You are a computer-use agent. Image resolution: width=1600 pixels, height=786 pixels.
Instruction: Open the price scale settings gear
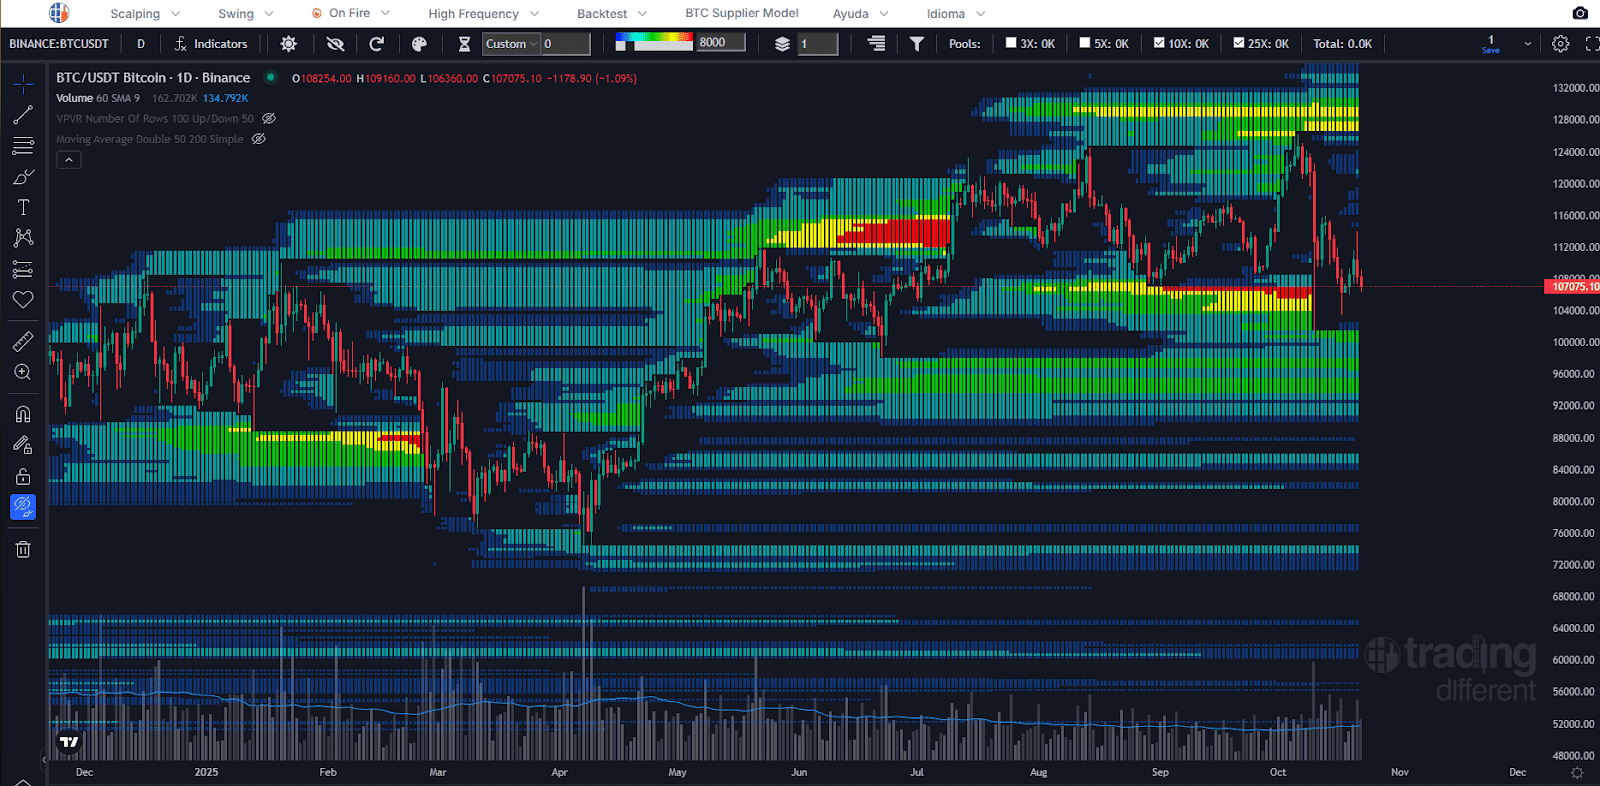click(1577, 773)
